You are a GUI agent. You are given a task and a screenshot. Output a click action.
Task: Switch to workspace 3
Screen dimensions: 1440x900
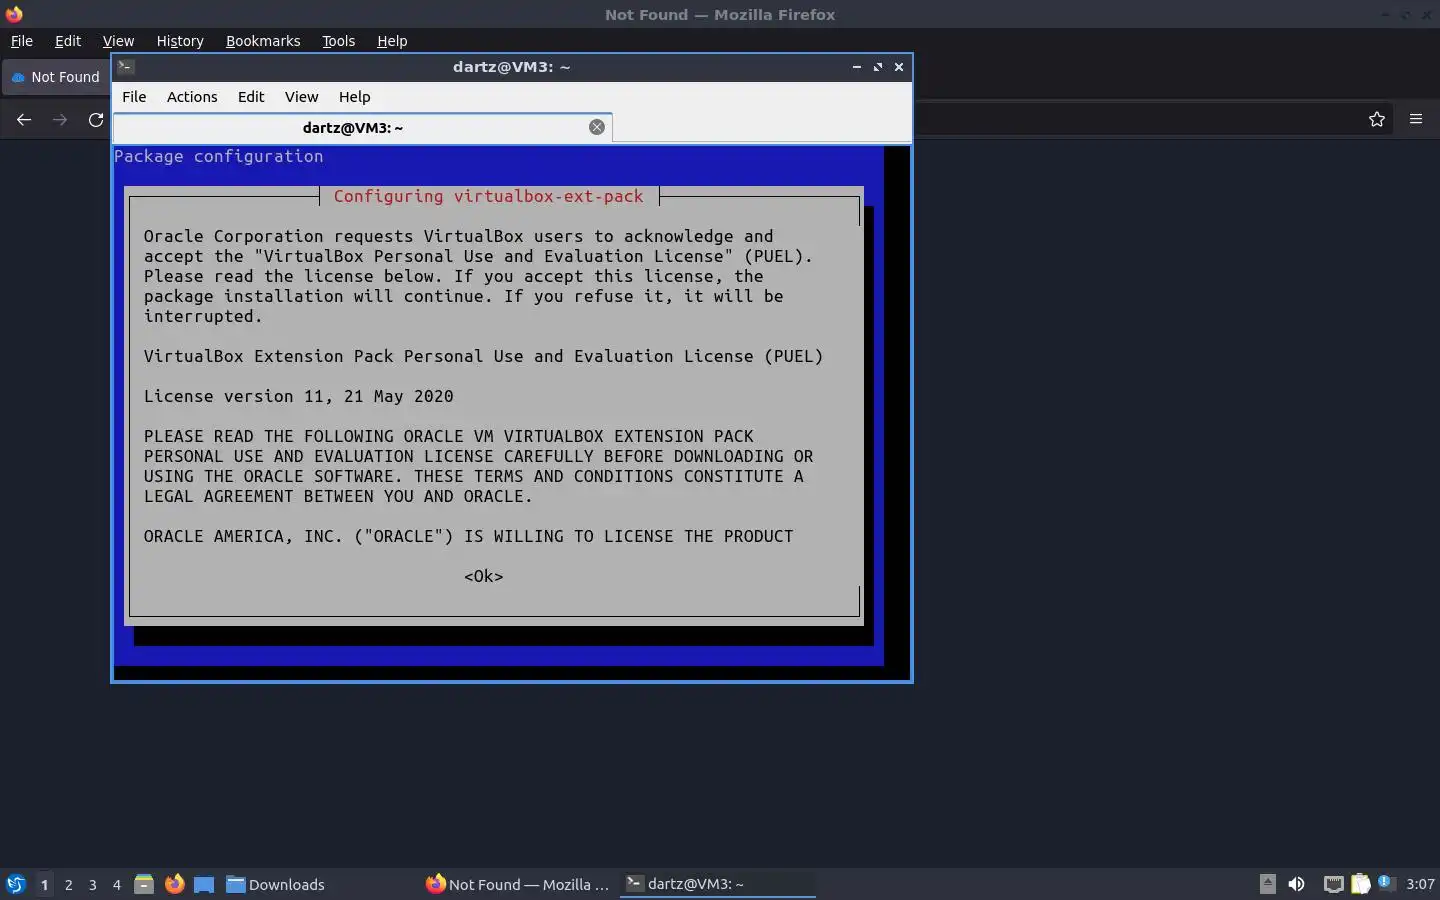(92, 884)
